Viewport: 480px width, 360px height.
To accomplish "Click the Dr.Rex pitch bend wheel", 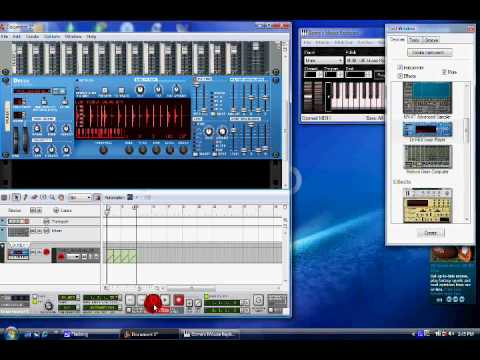I will click(16, 139).
